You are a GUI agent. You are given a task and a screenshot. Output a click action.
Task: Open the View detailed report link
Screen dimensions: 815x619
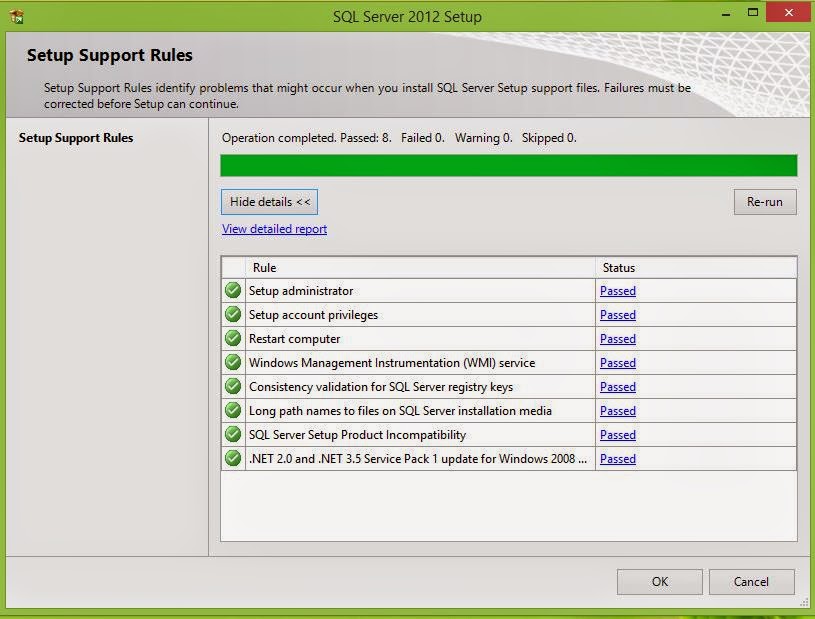click(x=274, y=229)
